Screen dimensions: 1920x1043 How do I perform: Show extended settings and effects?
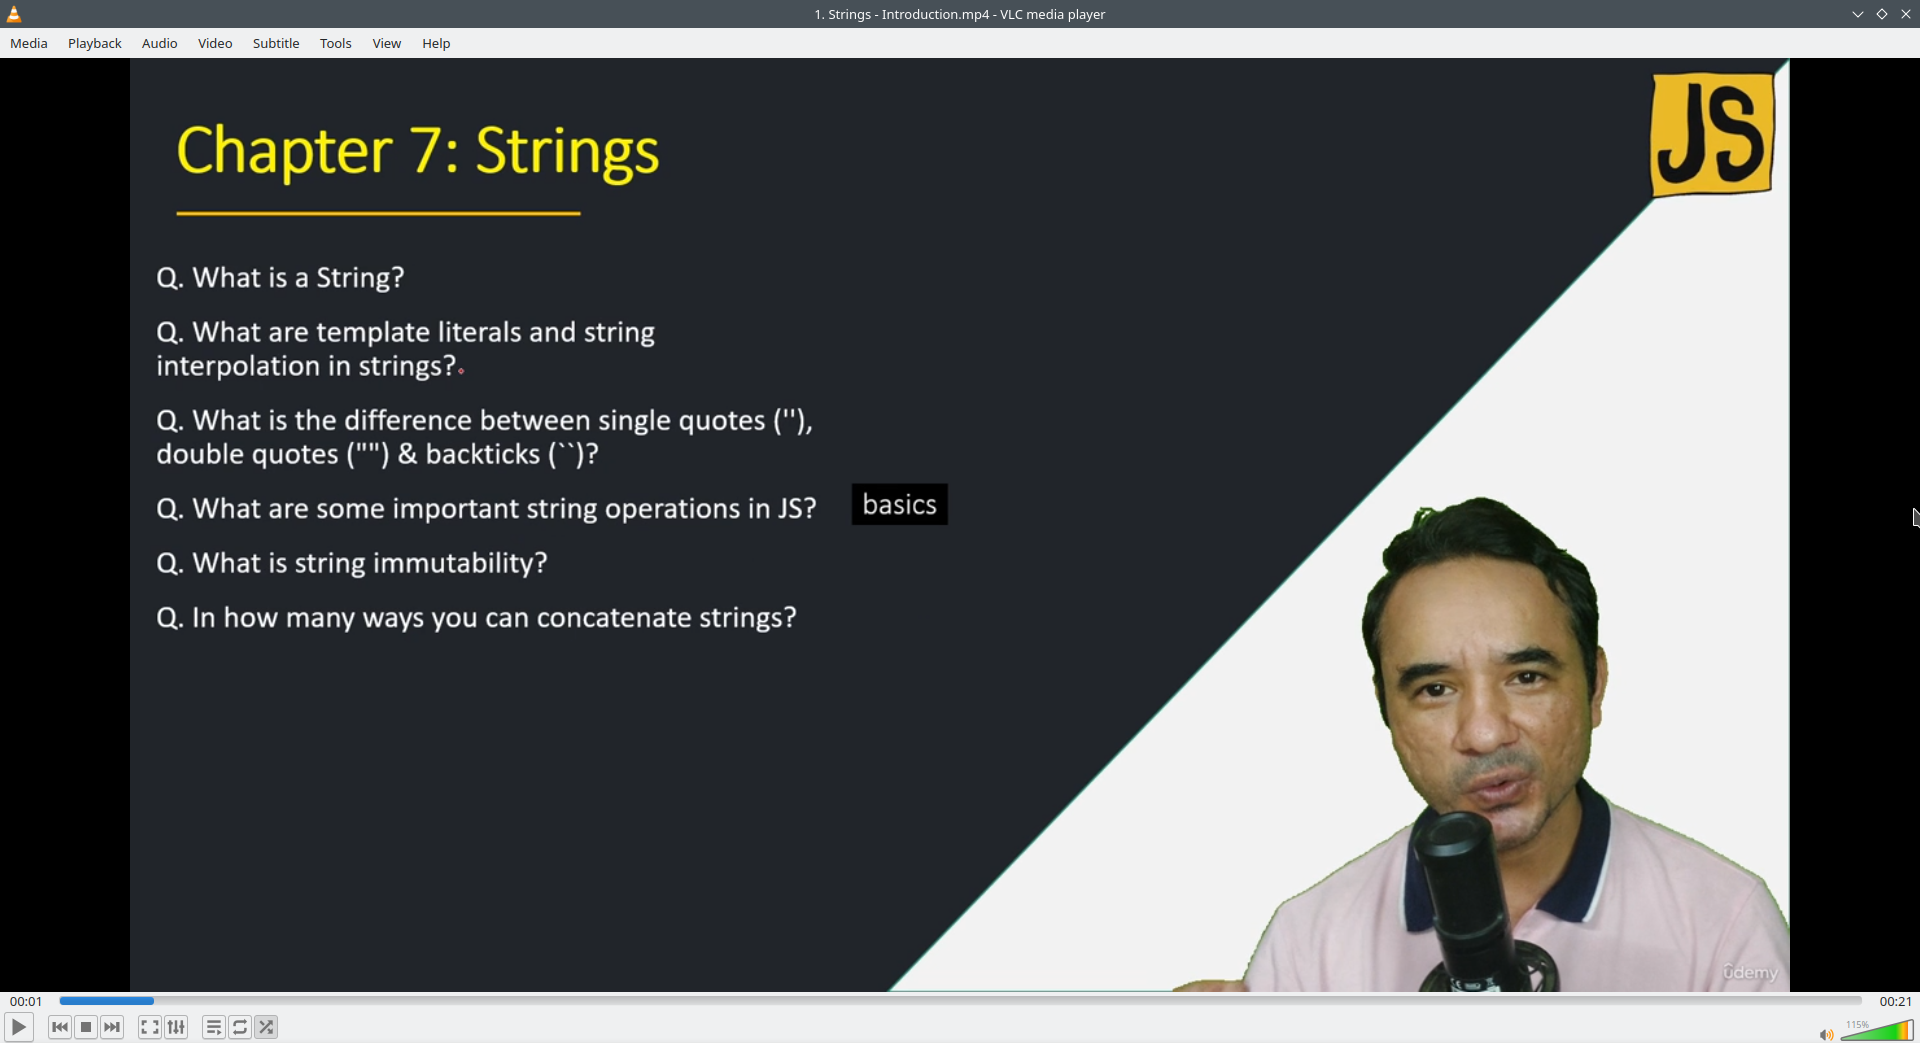click(x=176, y=1027)
